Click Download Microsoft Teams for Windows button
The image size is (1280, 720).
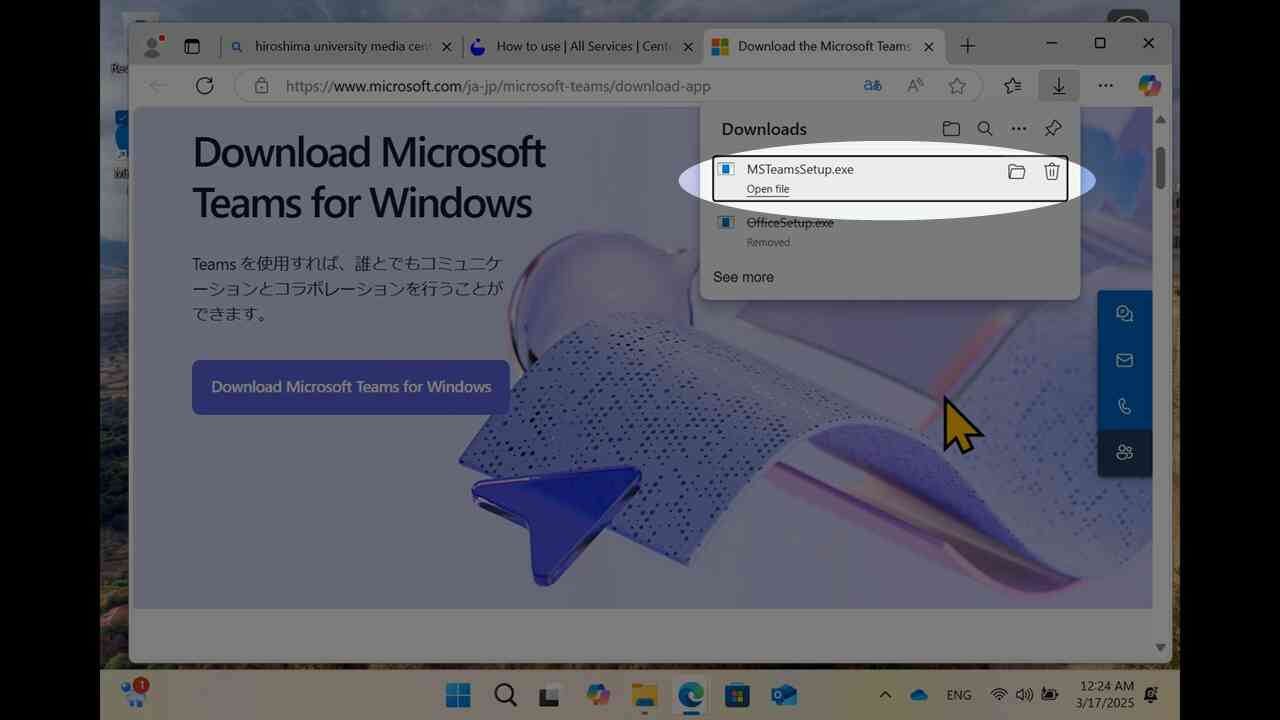pyautogui.click(x=351, y=387)
